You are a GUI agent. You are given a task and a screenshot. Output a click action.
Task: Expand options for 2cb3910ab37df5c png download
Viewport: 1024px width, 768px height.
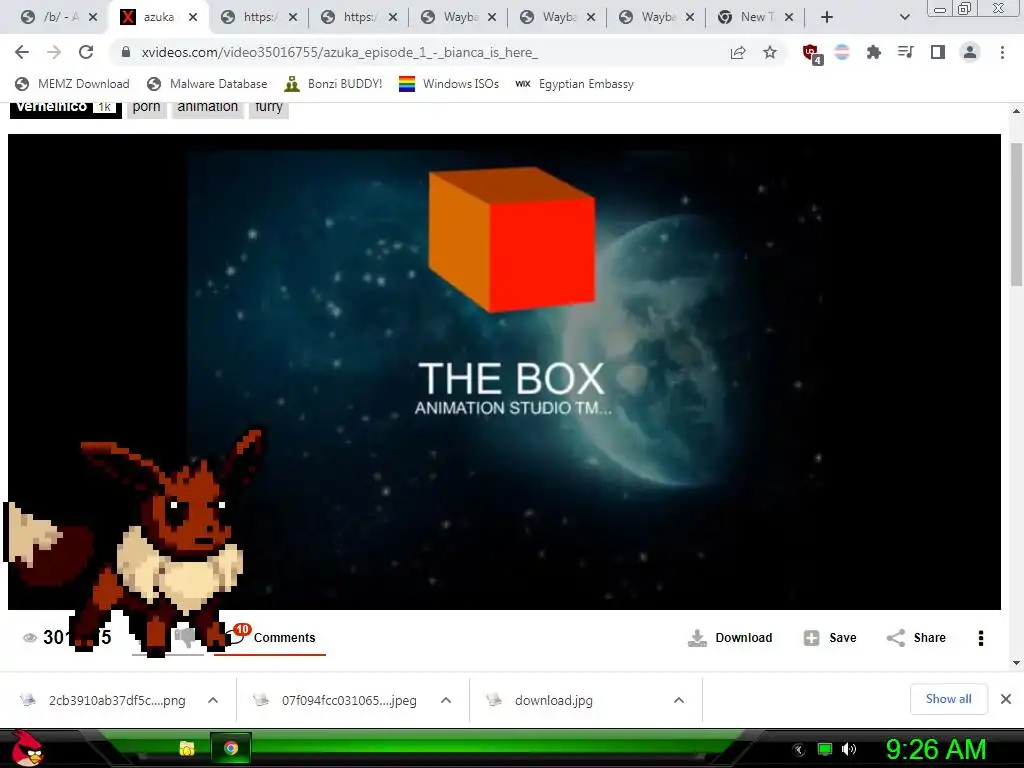213,700
